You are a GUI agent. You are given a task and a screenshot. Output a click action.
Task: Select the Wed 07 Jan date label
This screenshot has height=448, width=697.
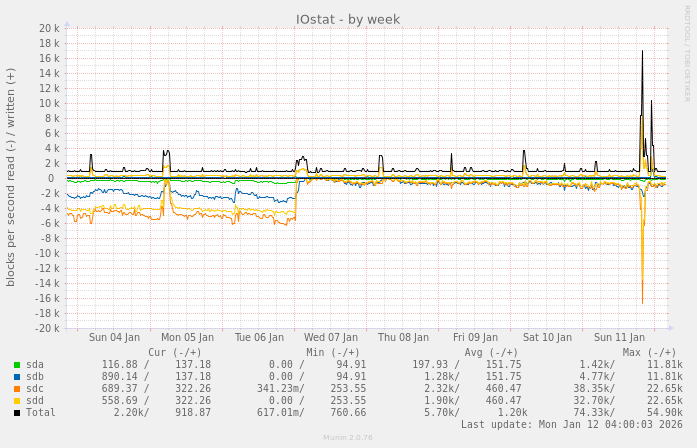point(331,338)
